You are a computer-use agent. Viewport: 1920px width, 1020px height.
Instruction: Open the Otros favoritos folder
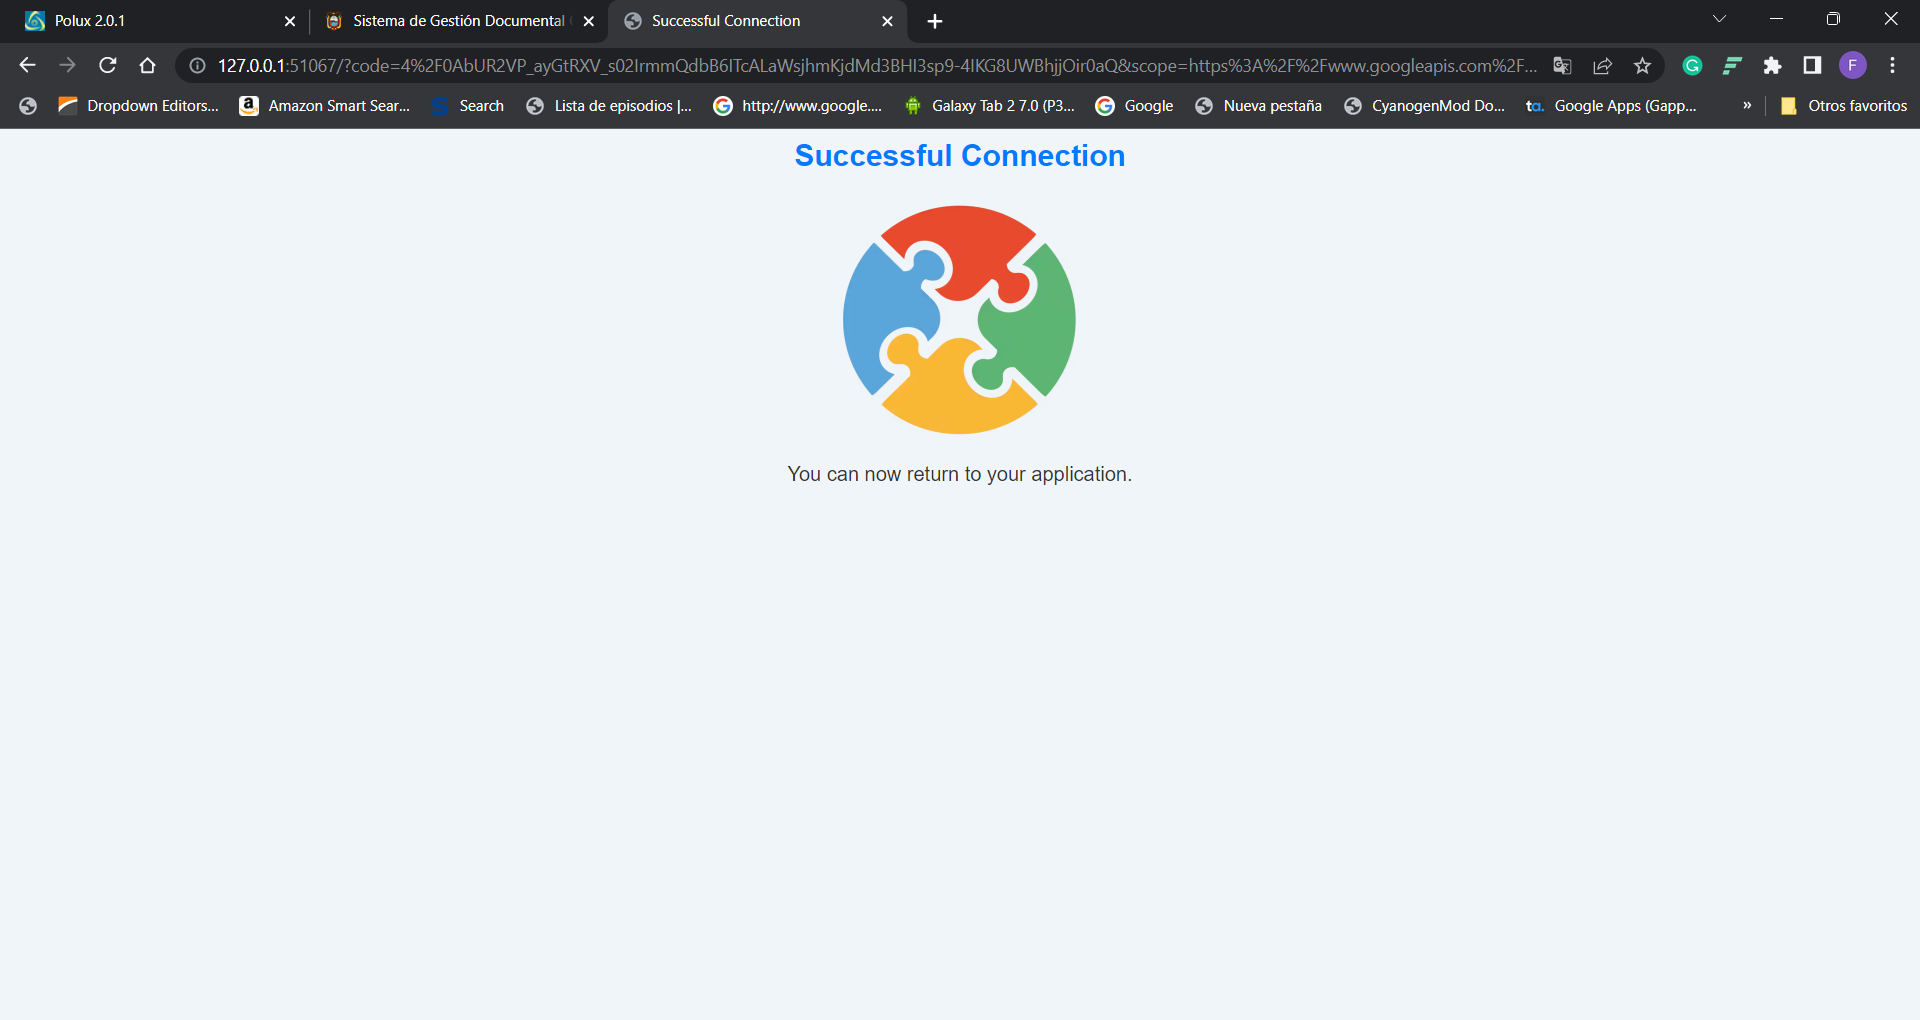tap(1843, 106)
